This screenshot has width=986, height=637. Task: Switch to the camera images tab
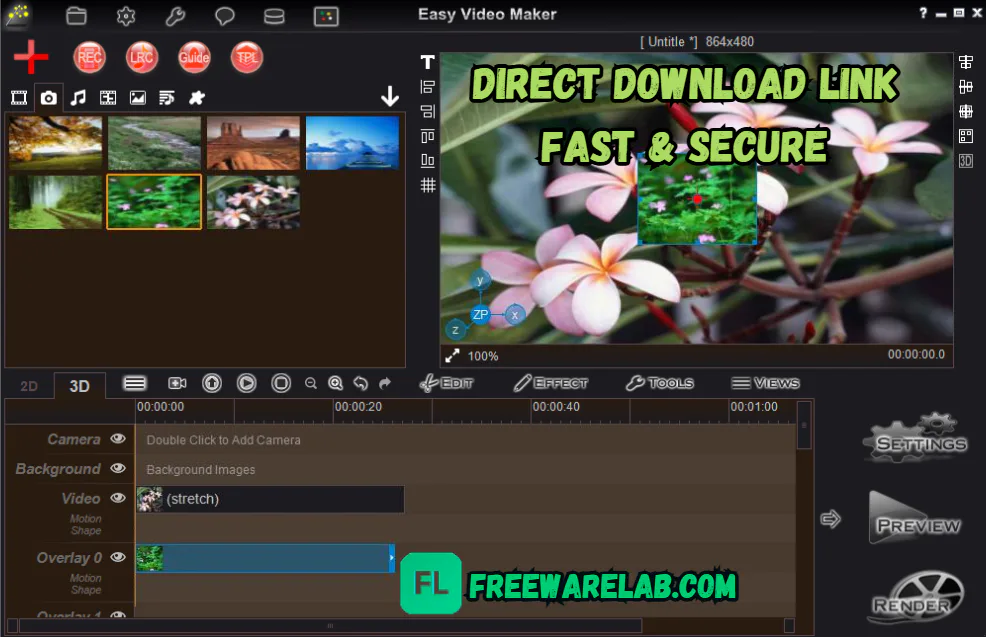tap(48, 97)
